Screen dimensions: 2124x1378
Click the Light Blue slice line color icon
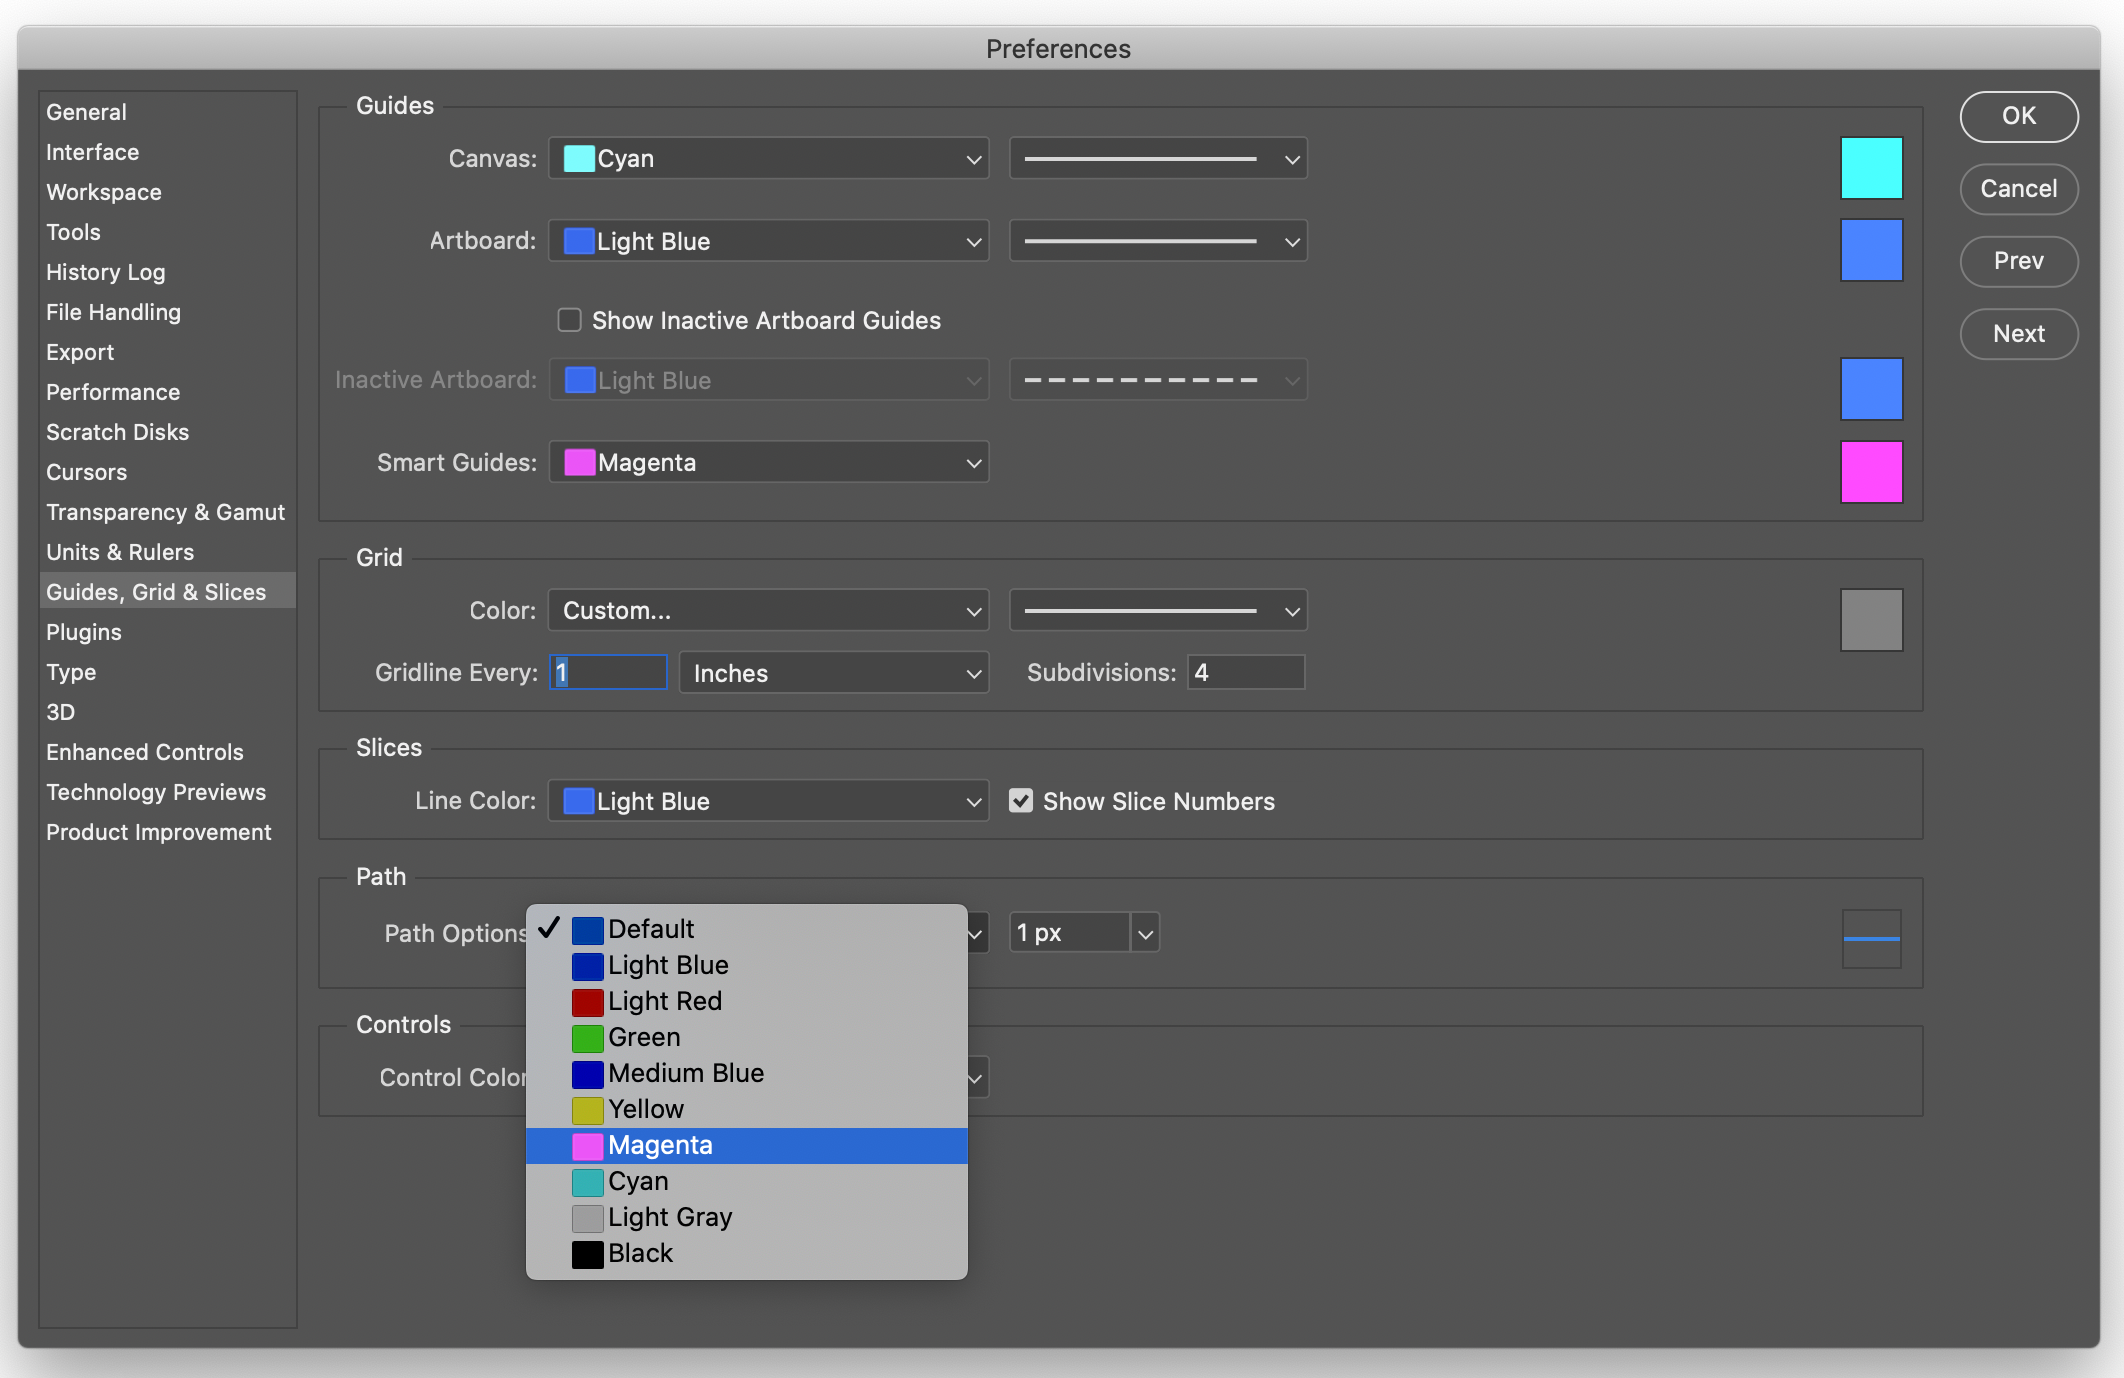tap(579, 800)
